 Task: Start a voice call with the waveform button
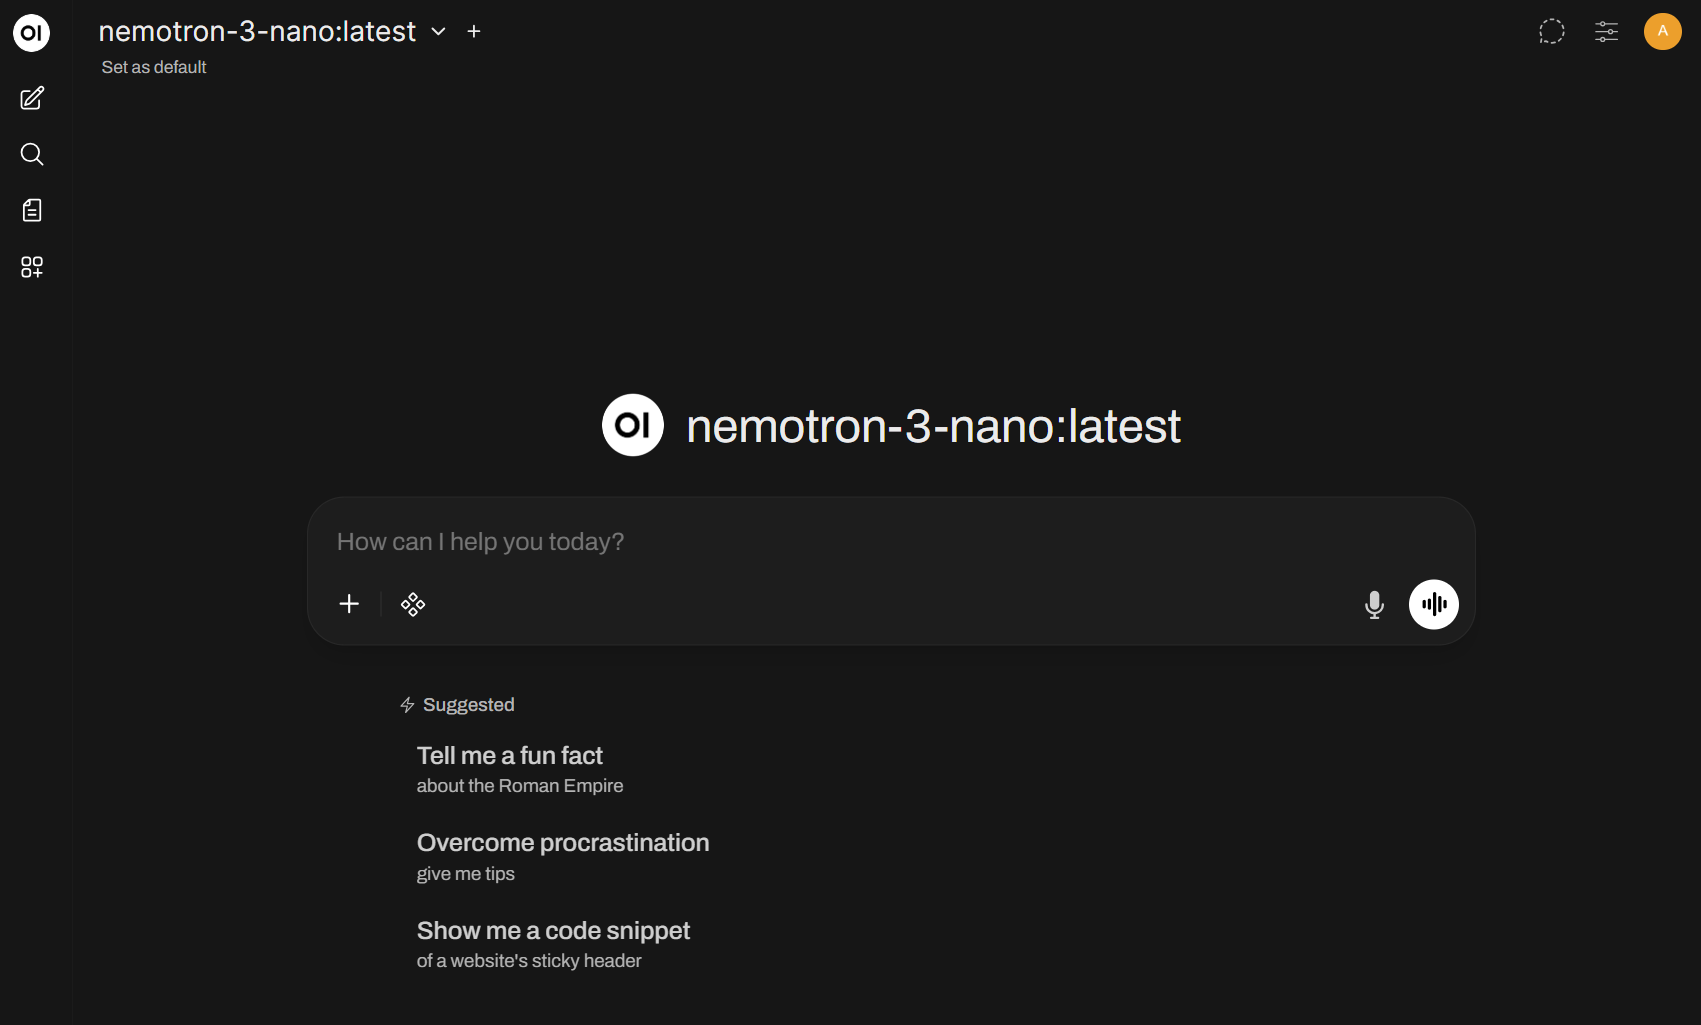click(1433, 604)
